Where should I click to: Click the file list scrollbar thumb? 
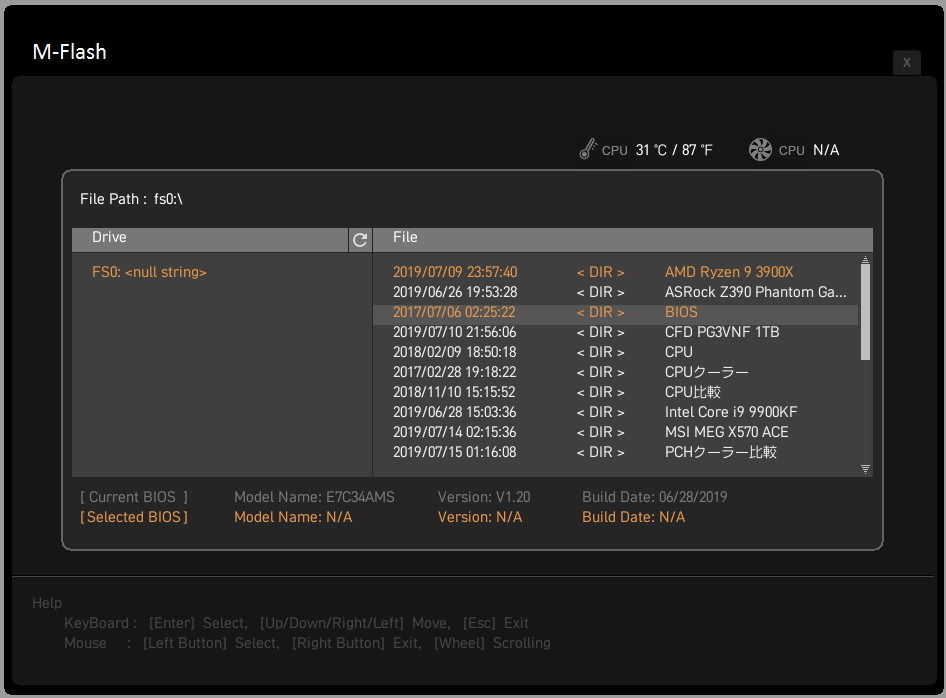click(x=865, y=312)
